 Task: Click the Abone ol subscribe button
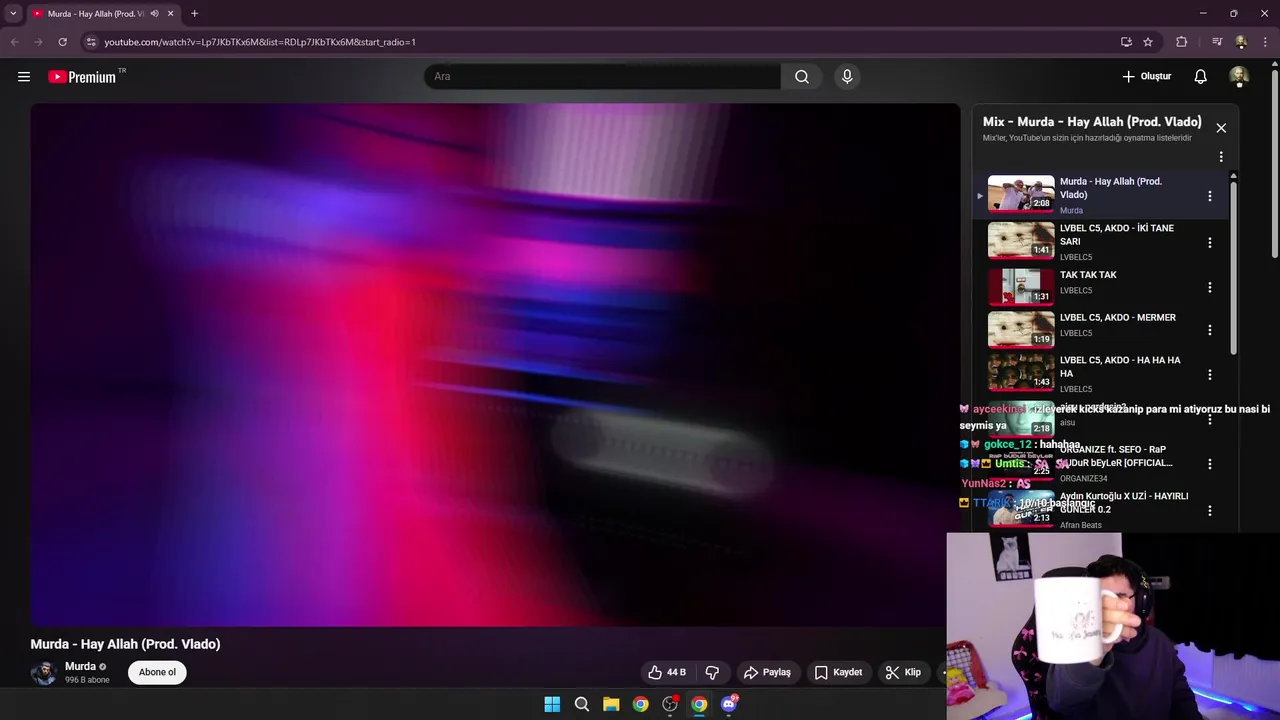[157, 673]
